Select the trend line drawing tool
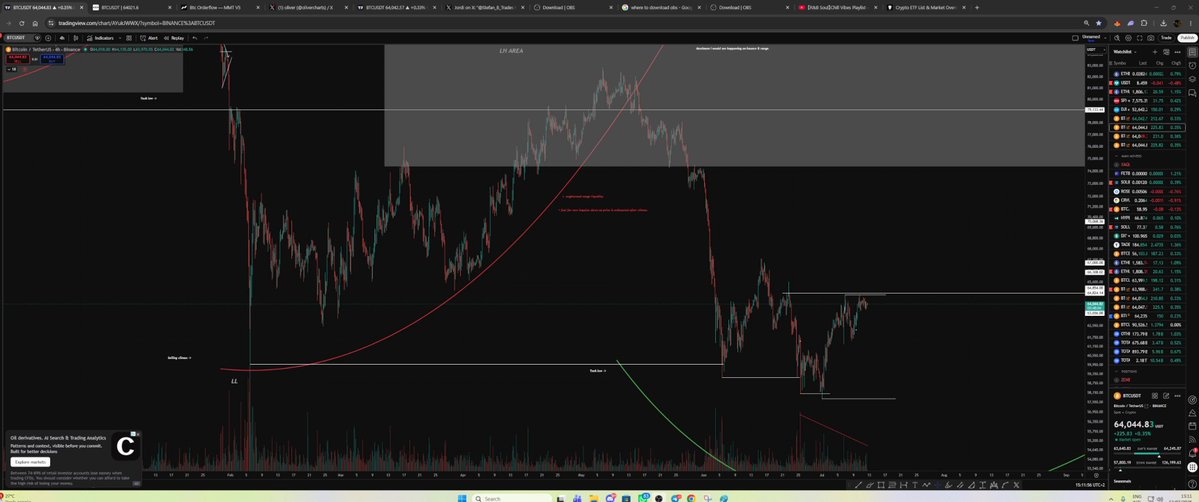Viewport: 1199px width, 502px height. pyautogui.click(x=858, y=485)
